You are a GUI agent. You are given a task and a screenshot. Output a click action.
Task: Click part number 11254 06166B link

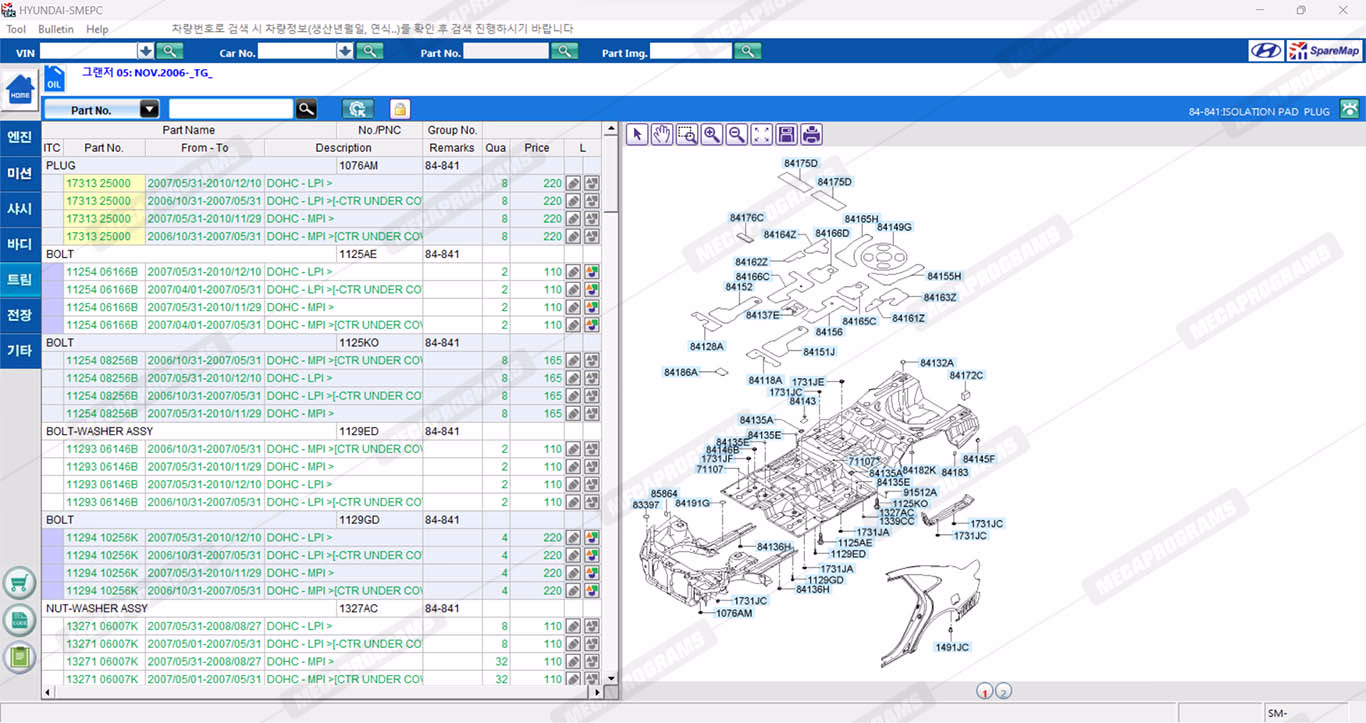(x=102, y=272)
